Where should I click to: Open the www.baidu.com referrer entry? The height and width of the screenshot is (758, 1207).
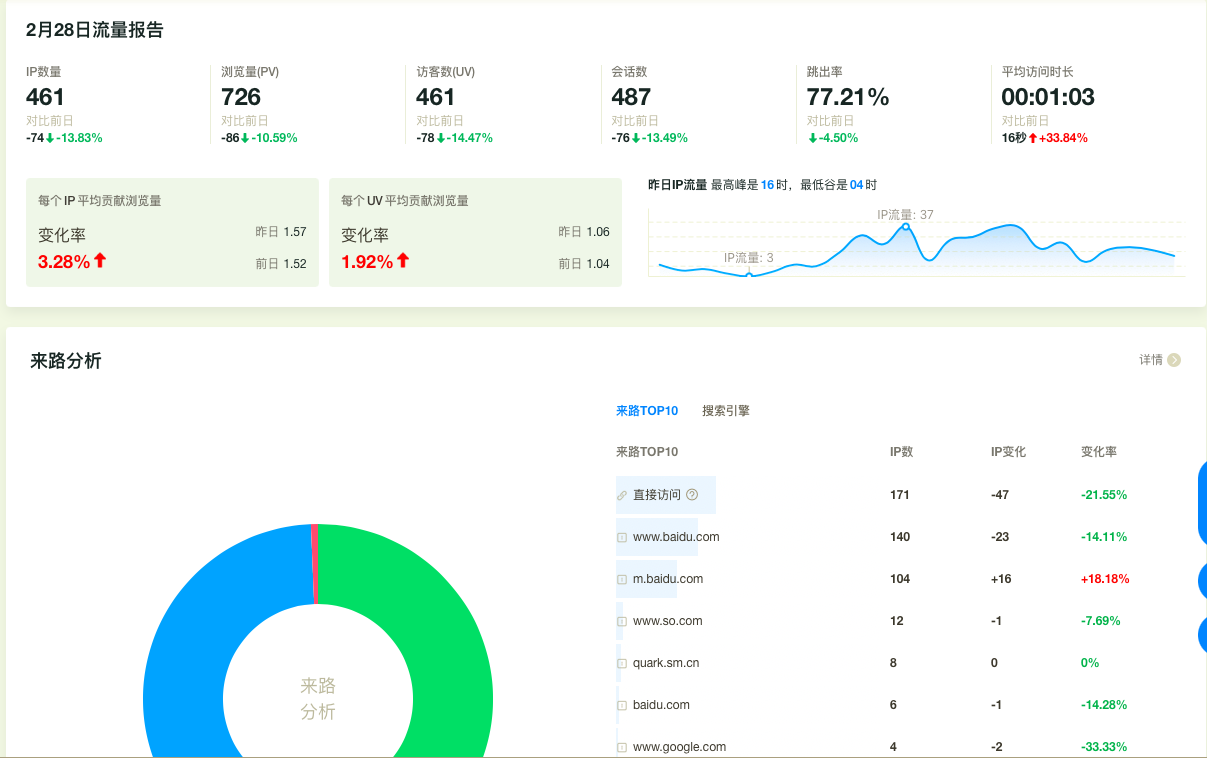(676, 537)
